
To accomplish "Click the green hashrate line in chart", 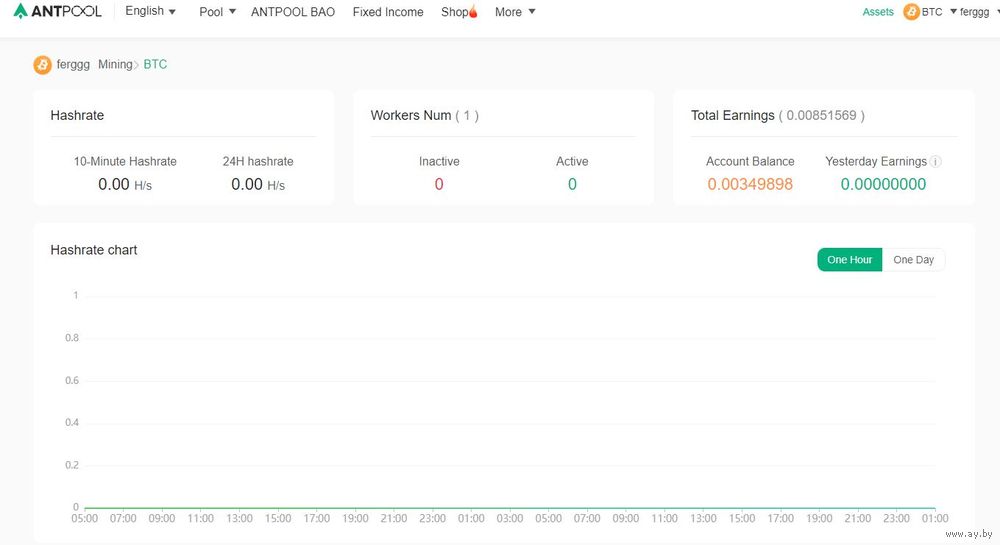I will 510,508.
